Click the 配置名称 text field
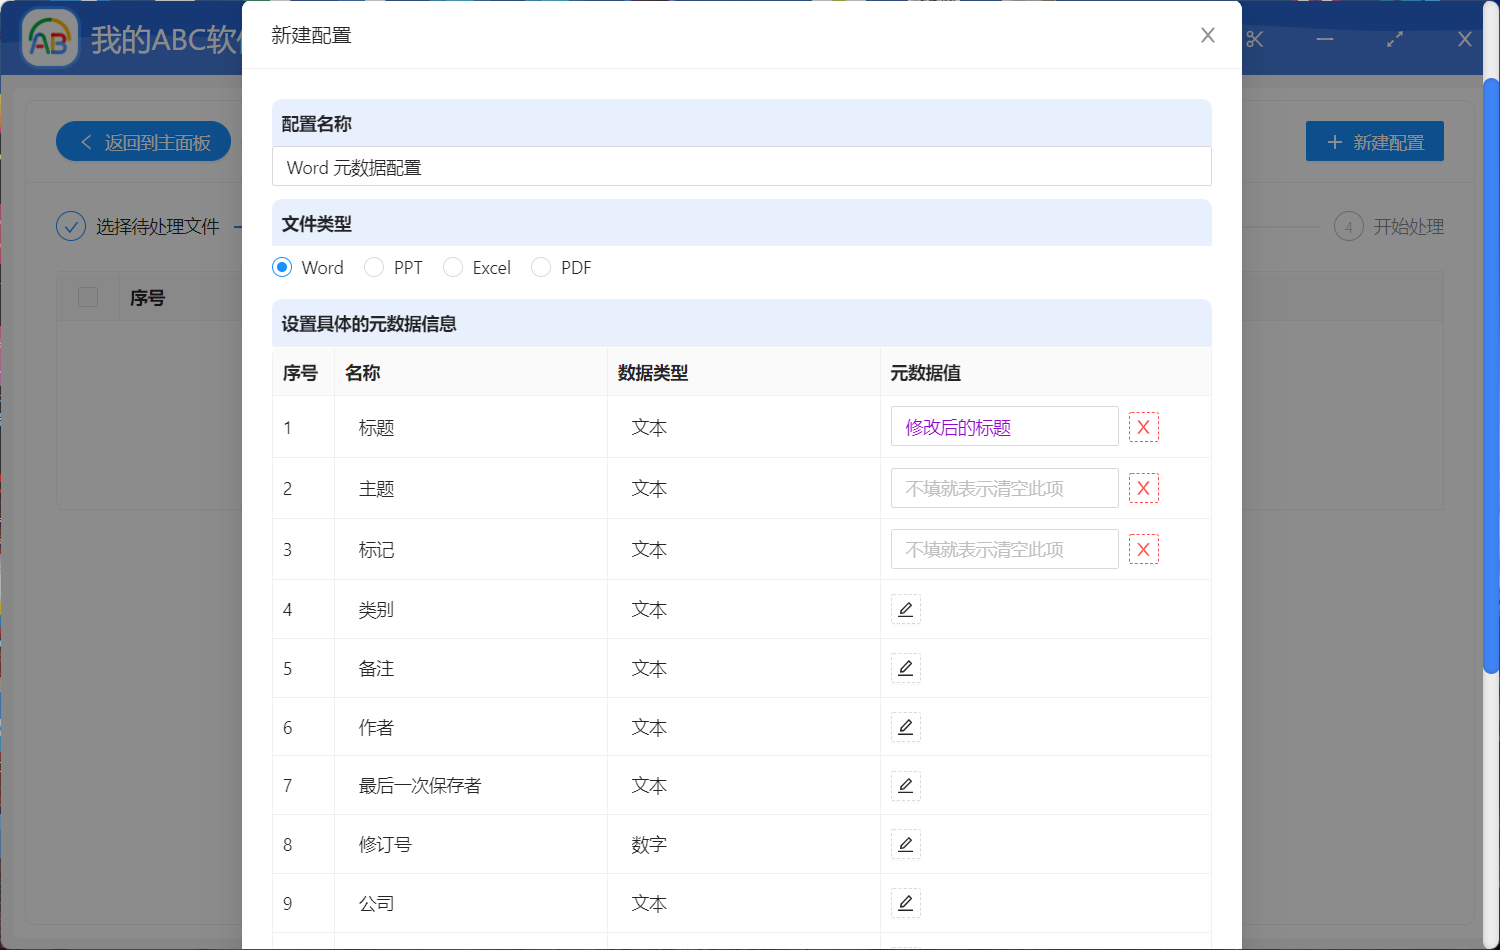1500x950 pixels. (x=741, y=167)
